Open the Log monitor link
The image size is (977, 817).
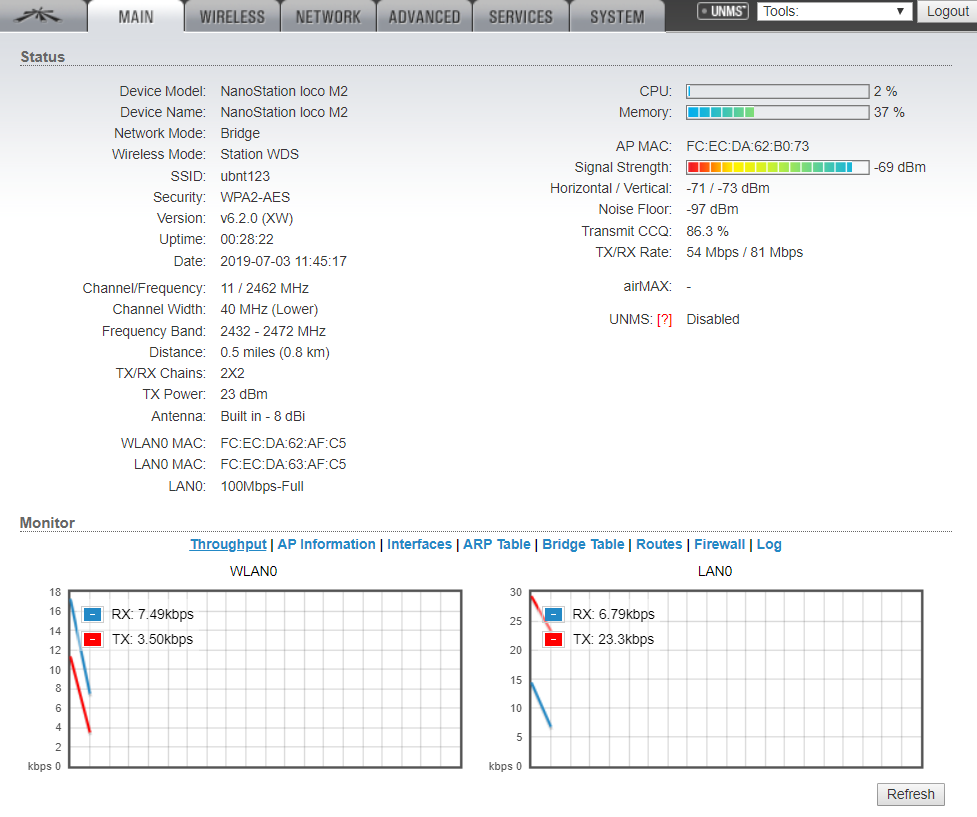click(x=769, y=544)
